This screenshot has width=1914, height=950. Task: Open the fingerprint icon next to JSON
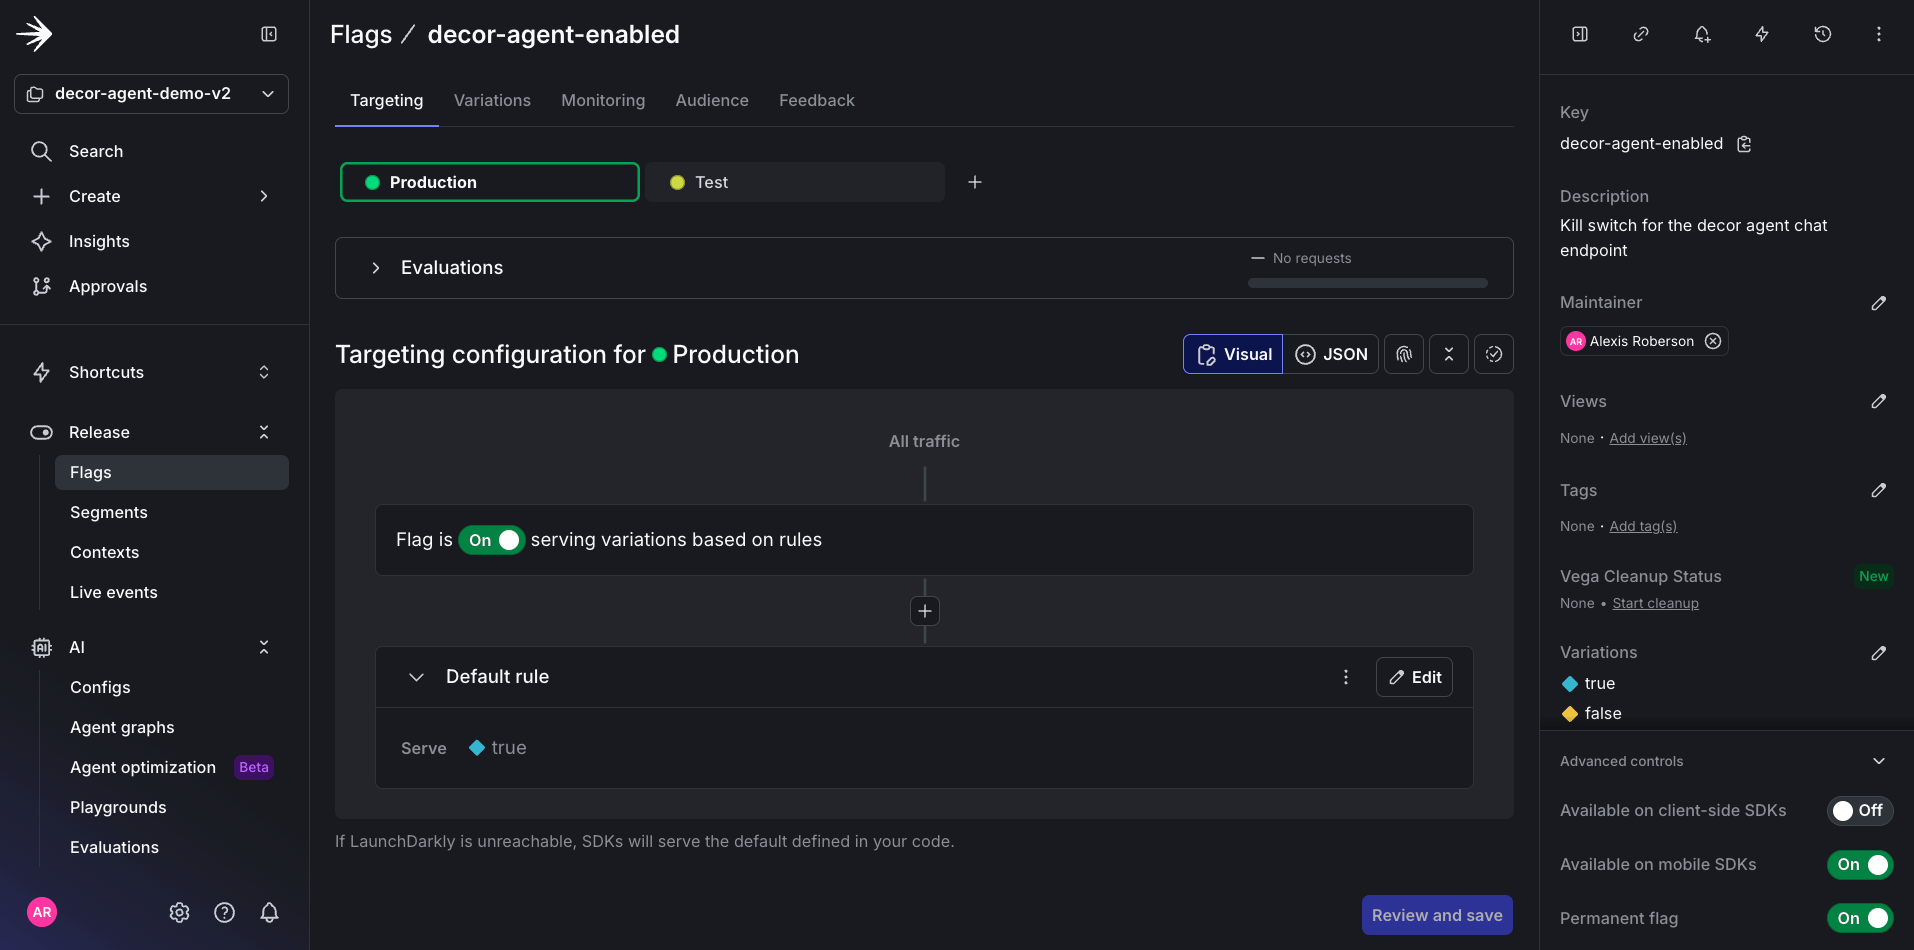point(1404,354)
